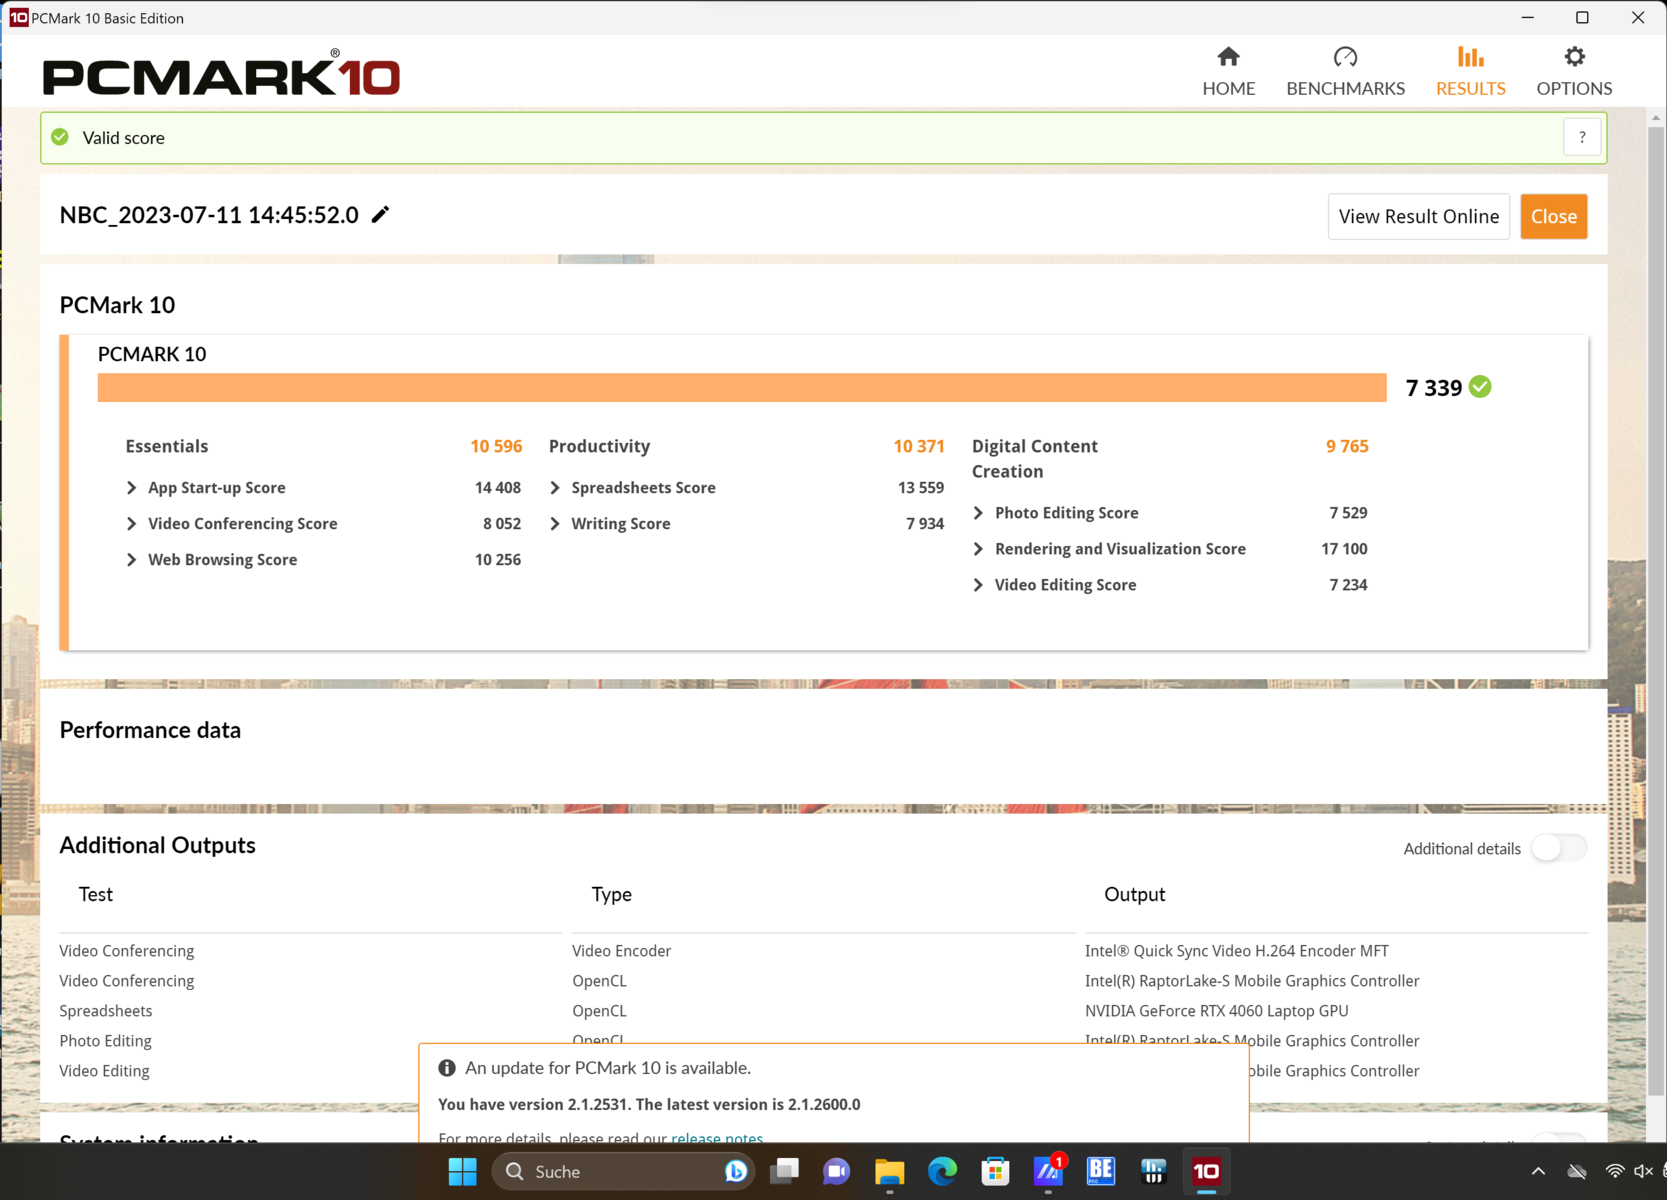
Task: Expand the Video Conferencing Score row
Action: pos(132,524)
